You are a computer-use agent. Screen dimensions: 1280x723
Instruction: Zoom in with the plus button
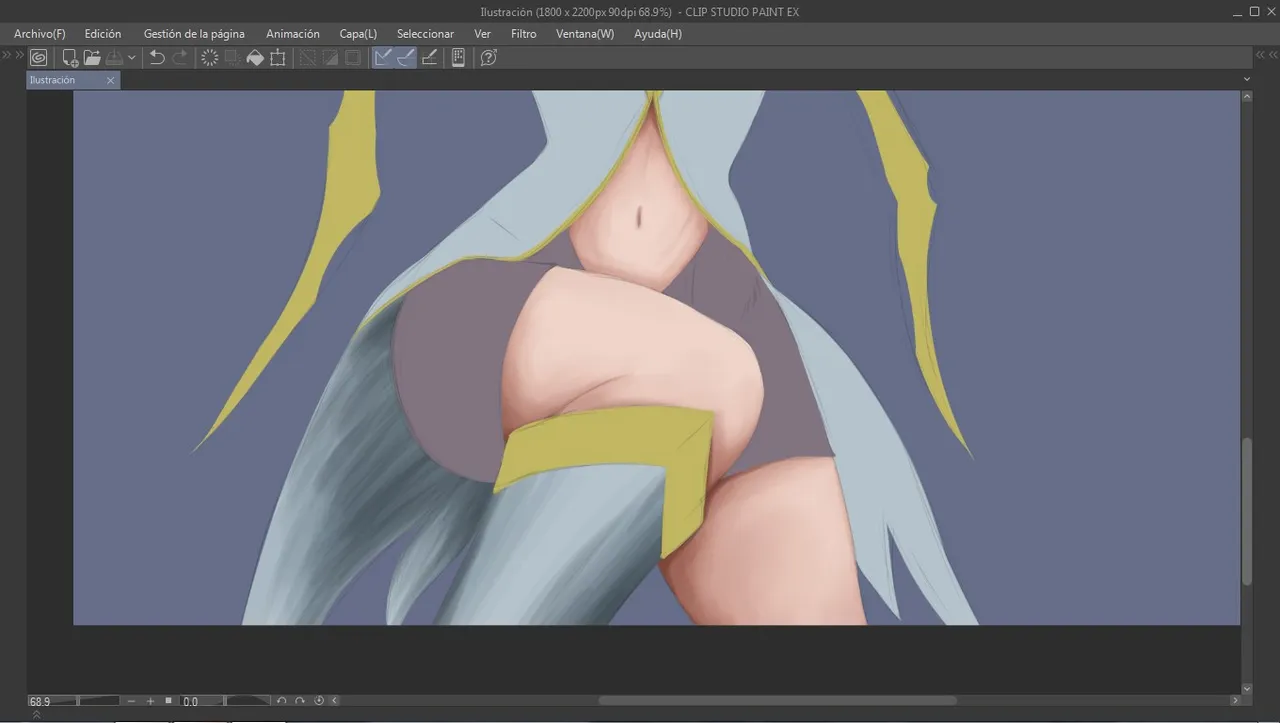[150, 701]
